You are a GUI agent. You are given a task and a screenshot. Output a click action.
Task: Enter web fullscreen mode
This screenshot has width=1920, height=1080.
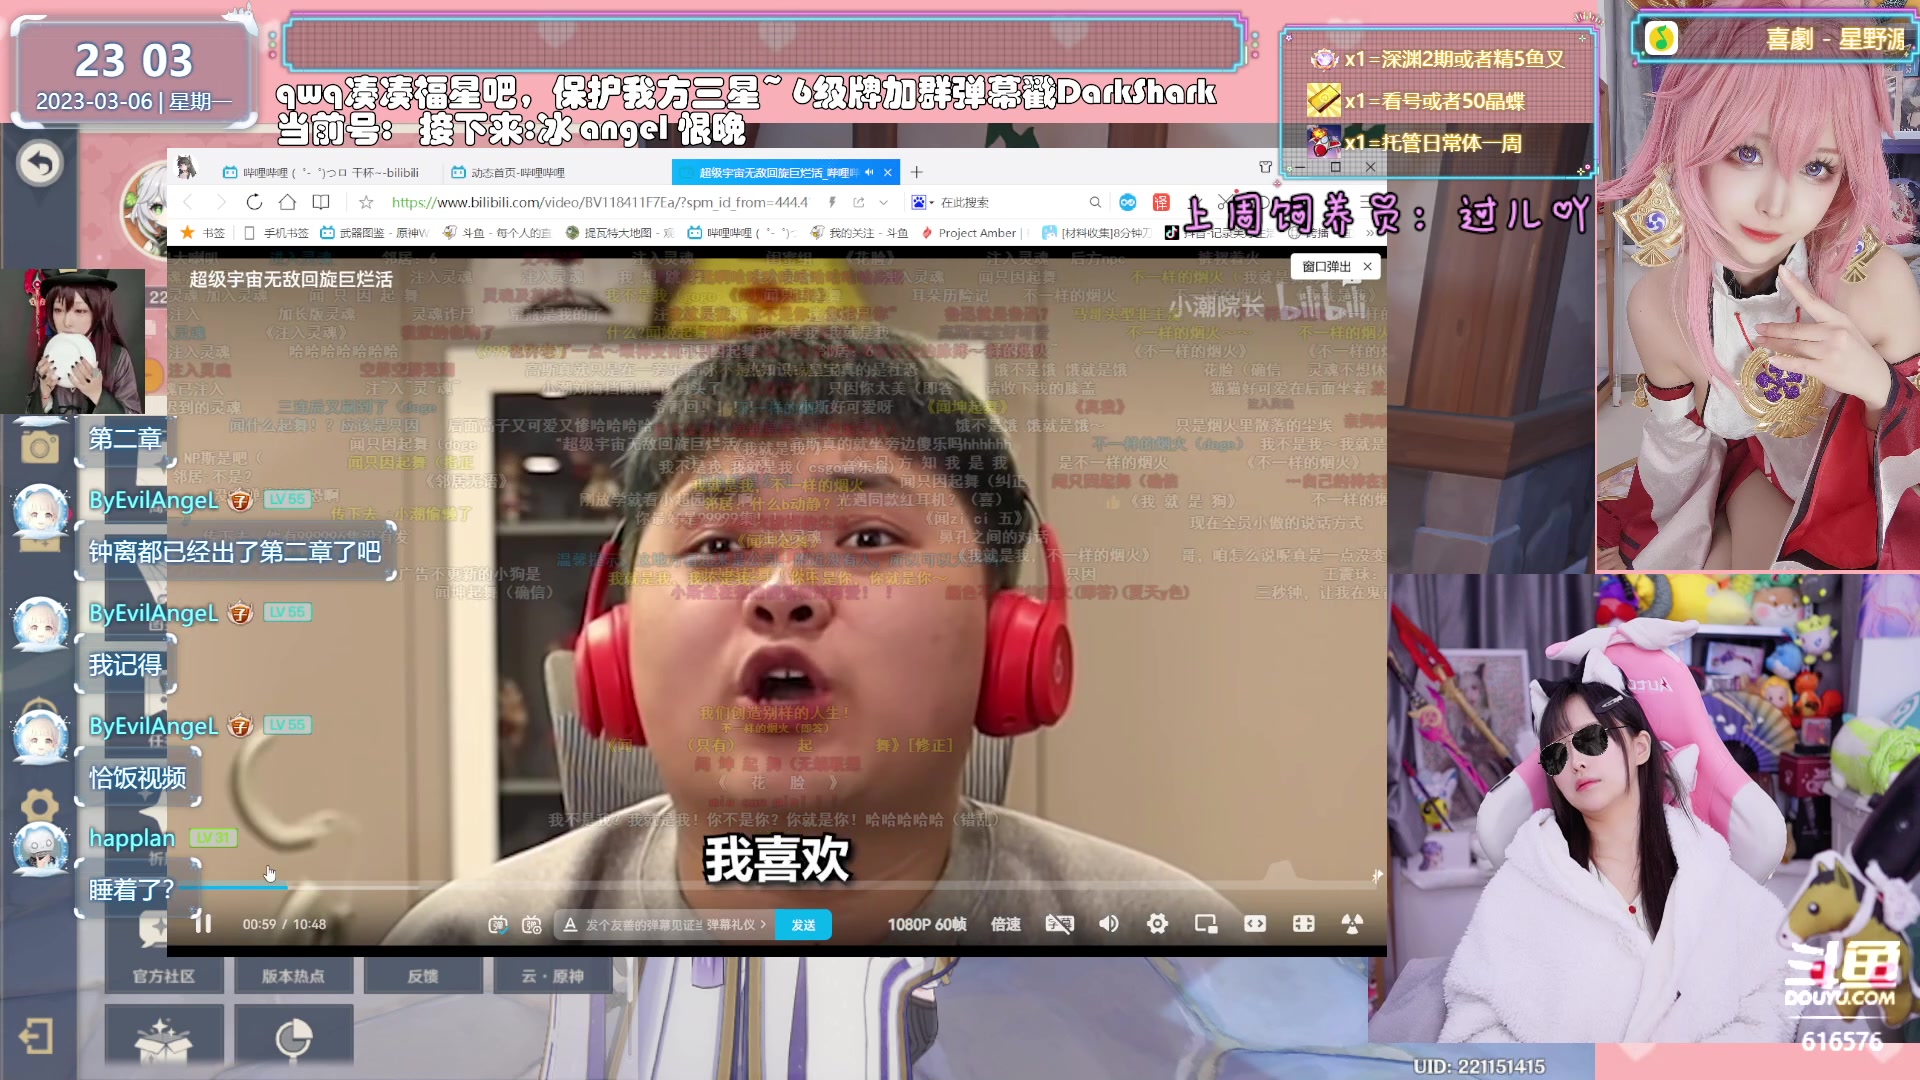coord(1303,924)
